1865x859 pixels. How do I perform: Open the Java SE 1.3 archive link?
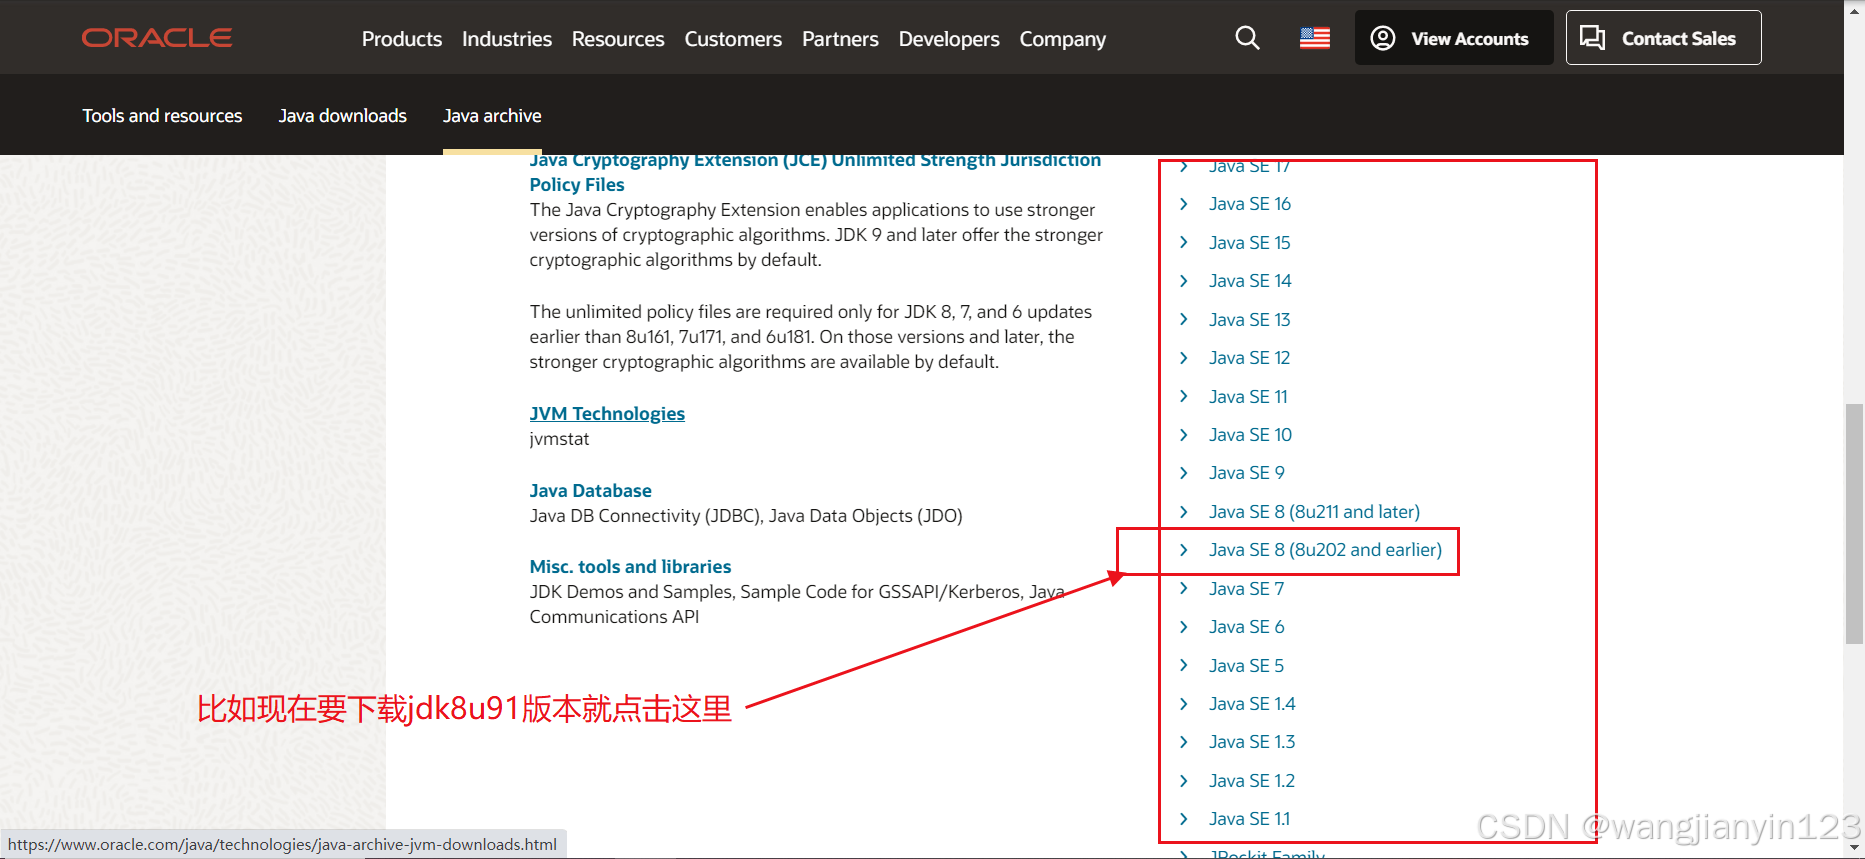[1252, 742]
